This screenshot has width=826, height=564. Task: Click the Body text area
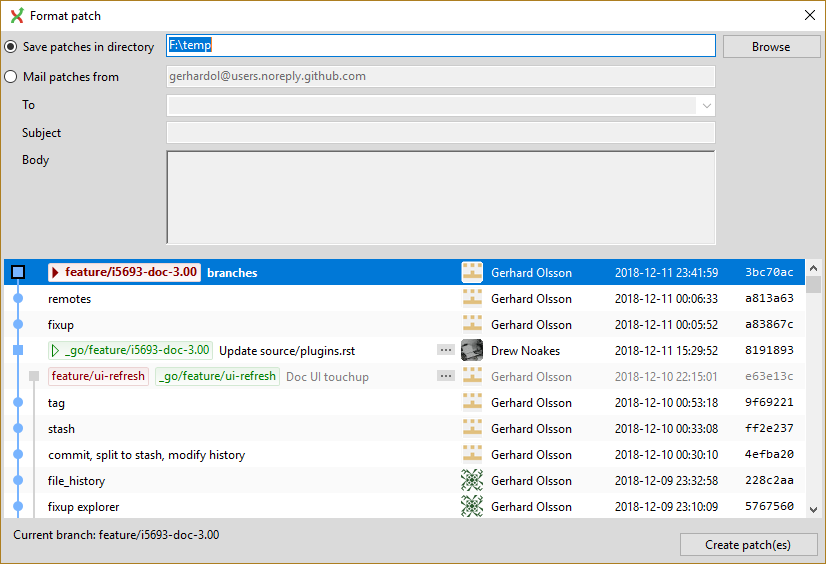(441, 197)
